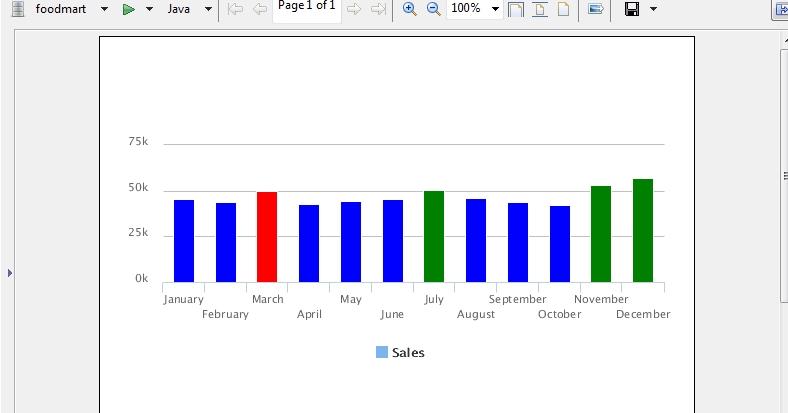Click the green December bar

pyautogui.click(x=643, y=230)
